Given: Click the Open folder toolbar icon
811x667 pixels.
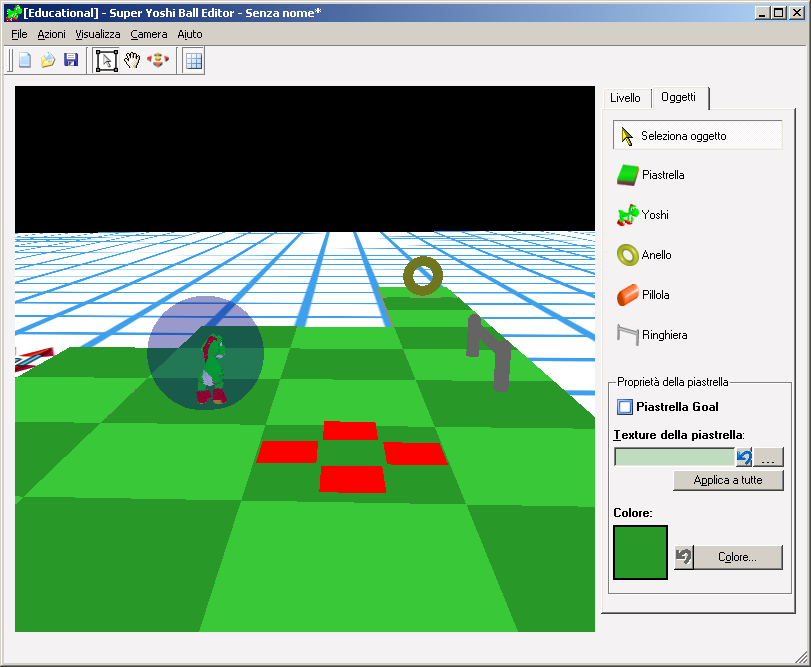Looking at the screenshot, I should click(x=48, y=60).
